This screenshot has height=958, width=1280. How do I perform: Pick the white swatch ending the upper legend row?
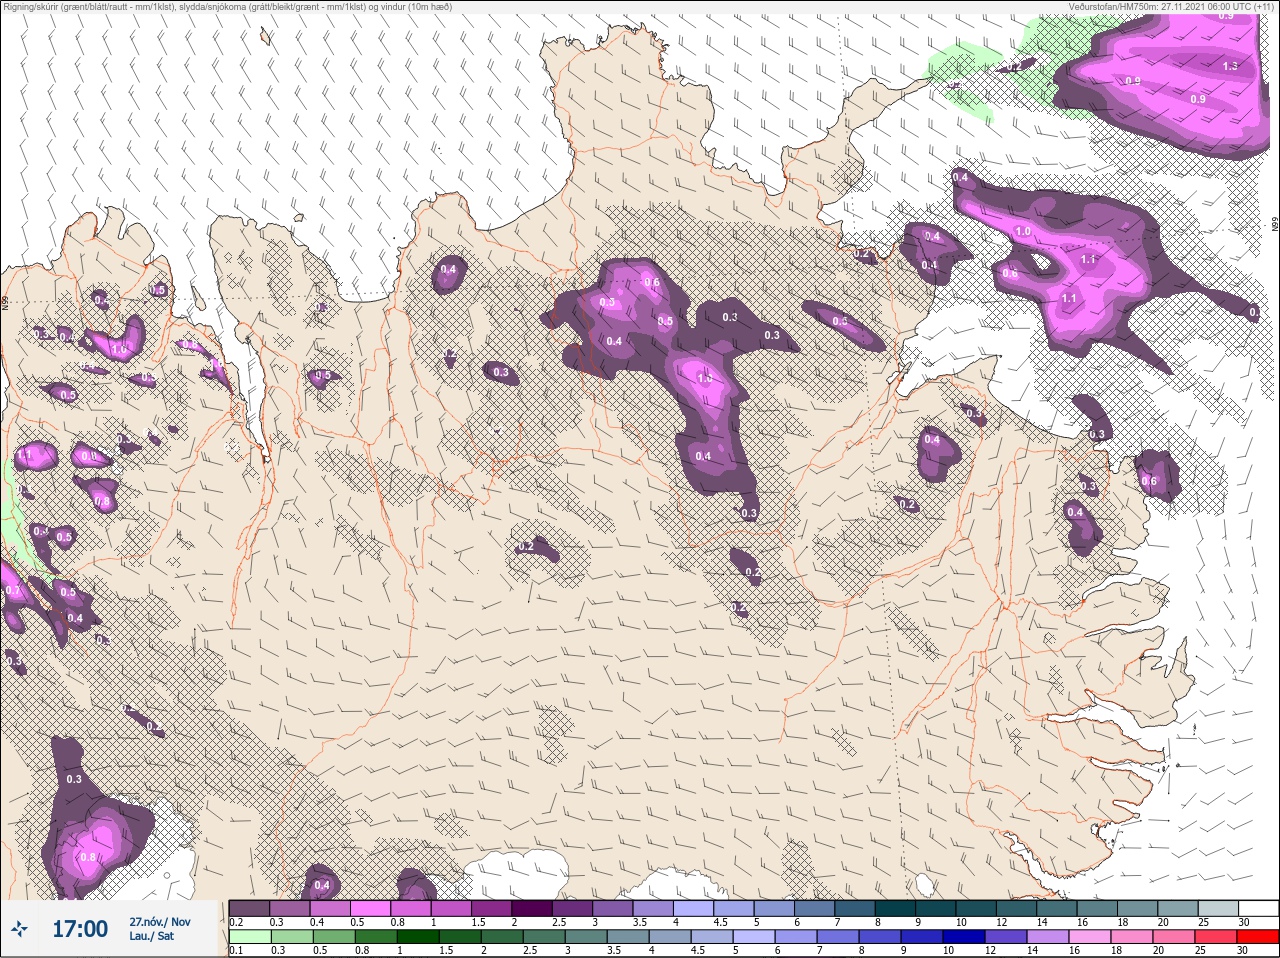coord(1258,908)
